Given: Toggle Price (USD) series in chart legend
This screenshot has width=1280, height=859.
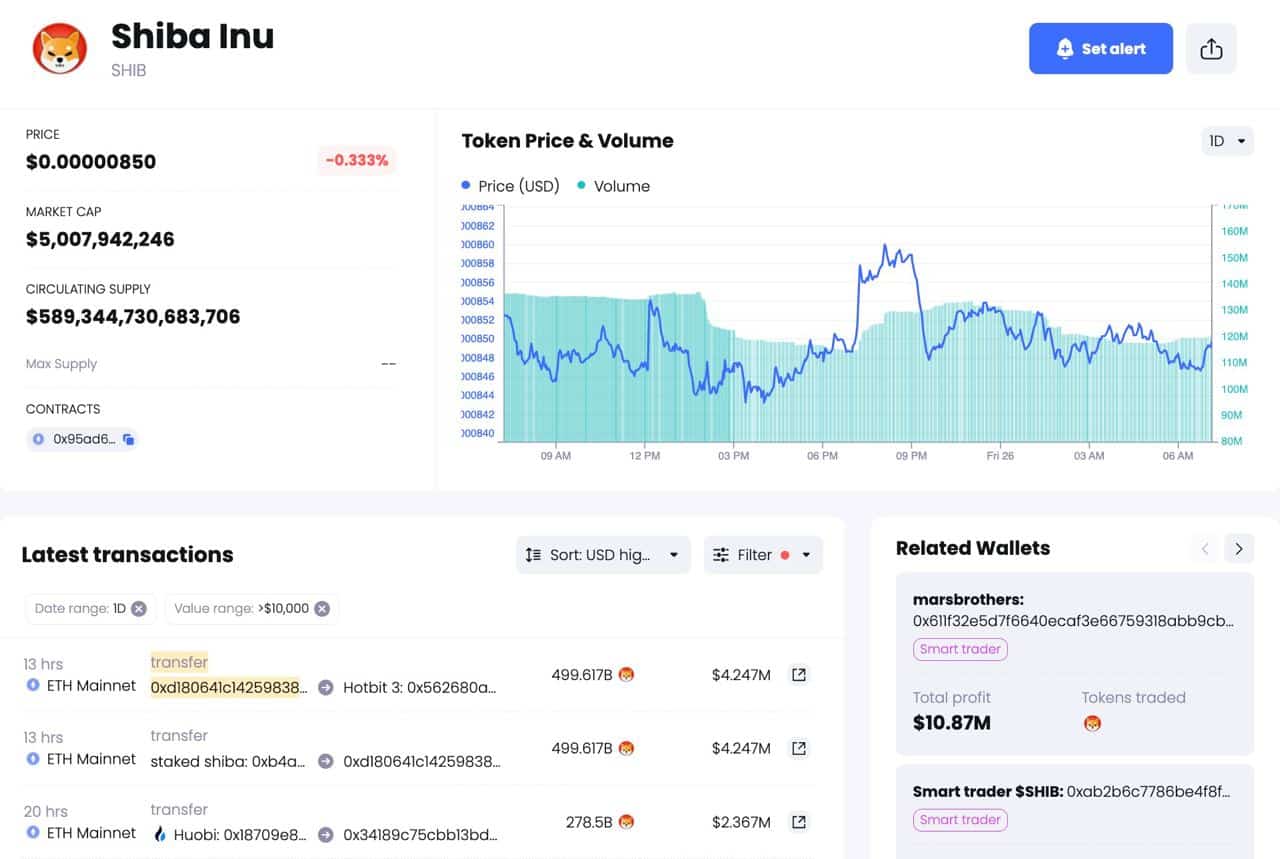Looking at the screenshot, I should point(510,186).
